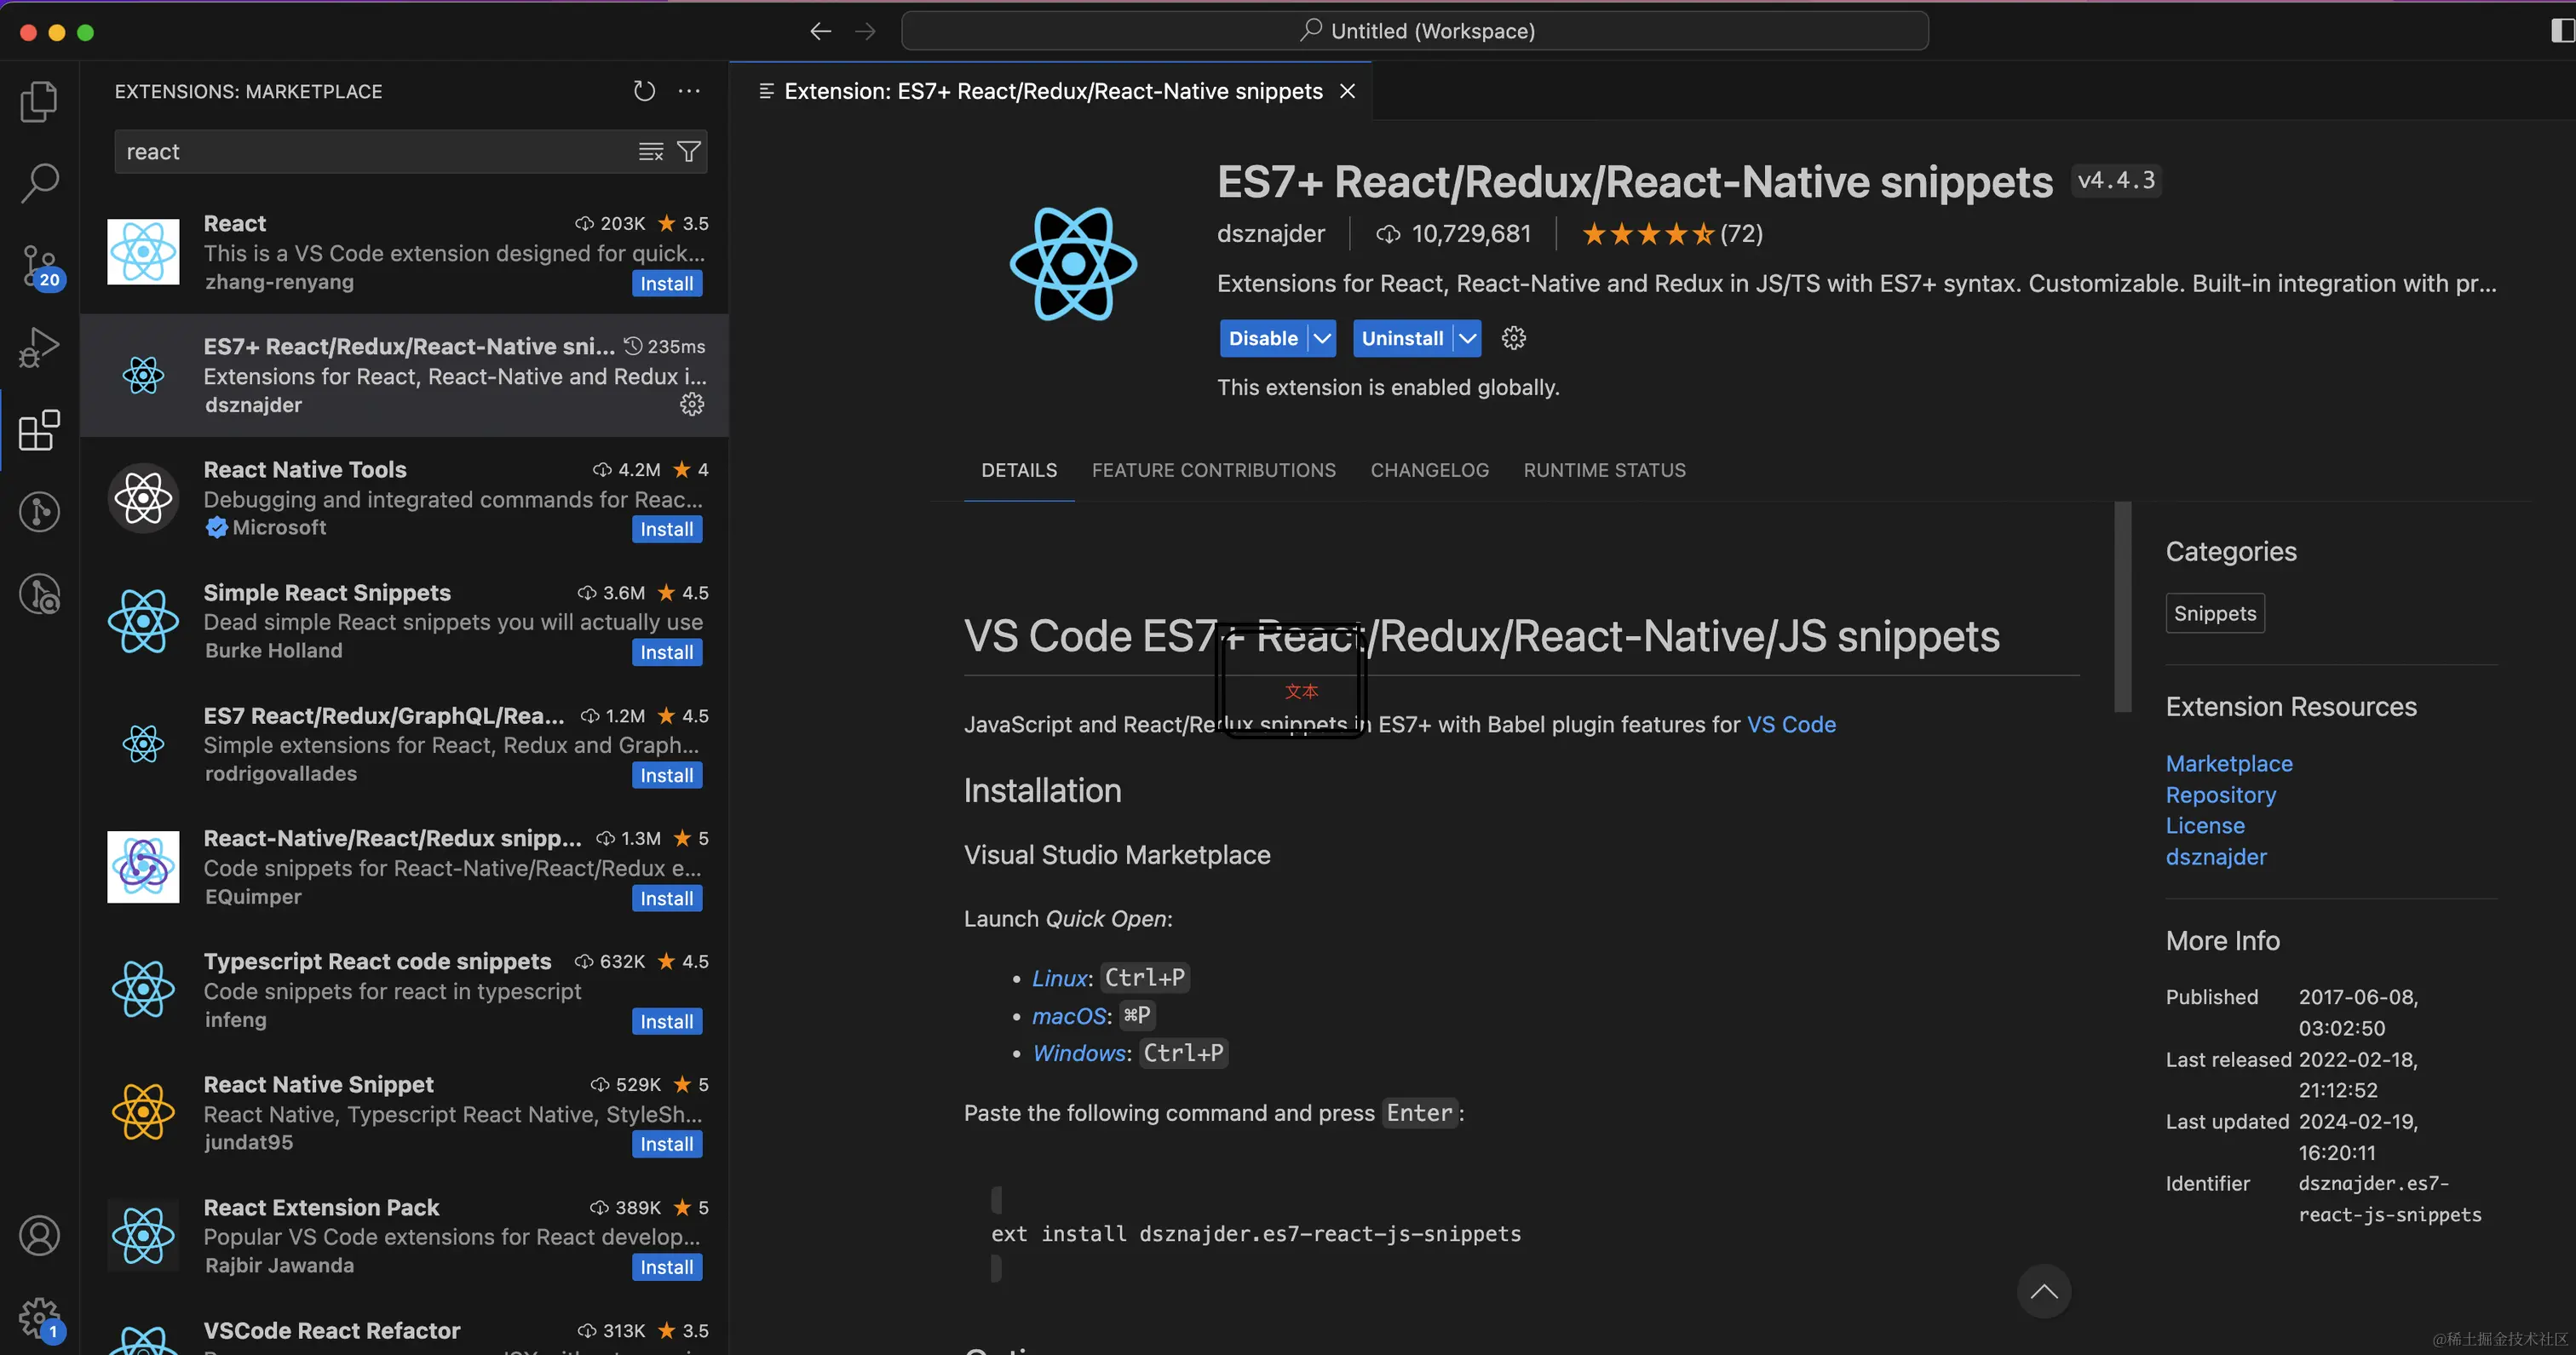
Task: Switch to the Feature Contributions tab
Action: click(1213, 470)
